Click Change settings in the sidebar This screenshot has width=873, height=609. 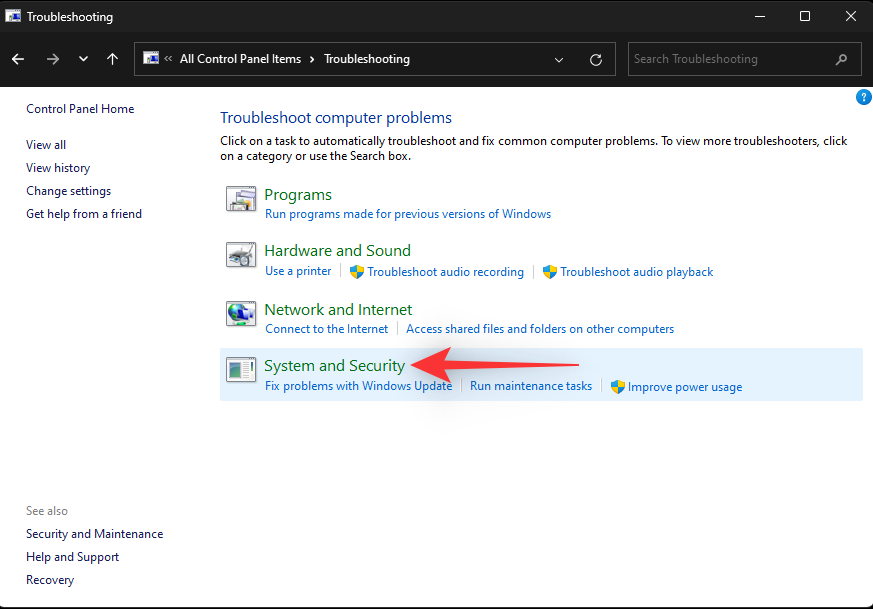[68, 191]
